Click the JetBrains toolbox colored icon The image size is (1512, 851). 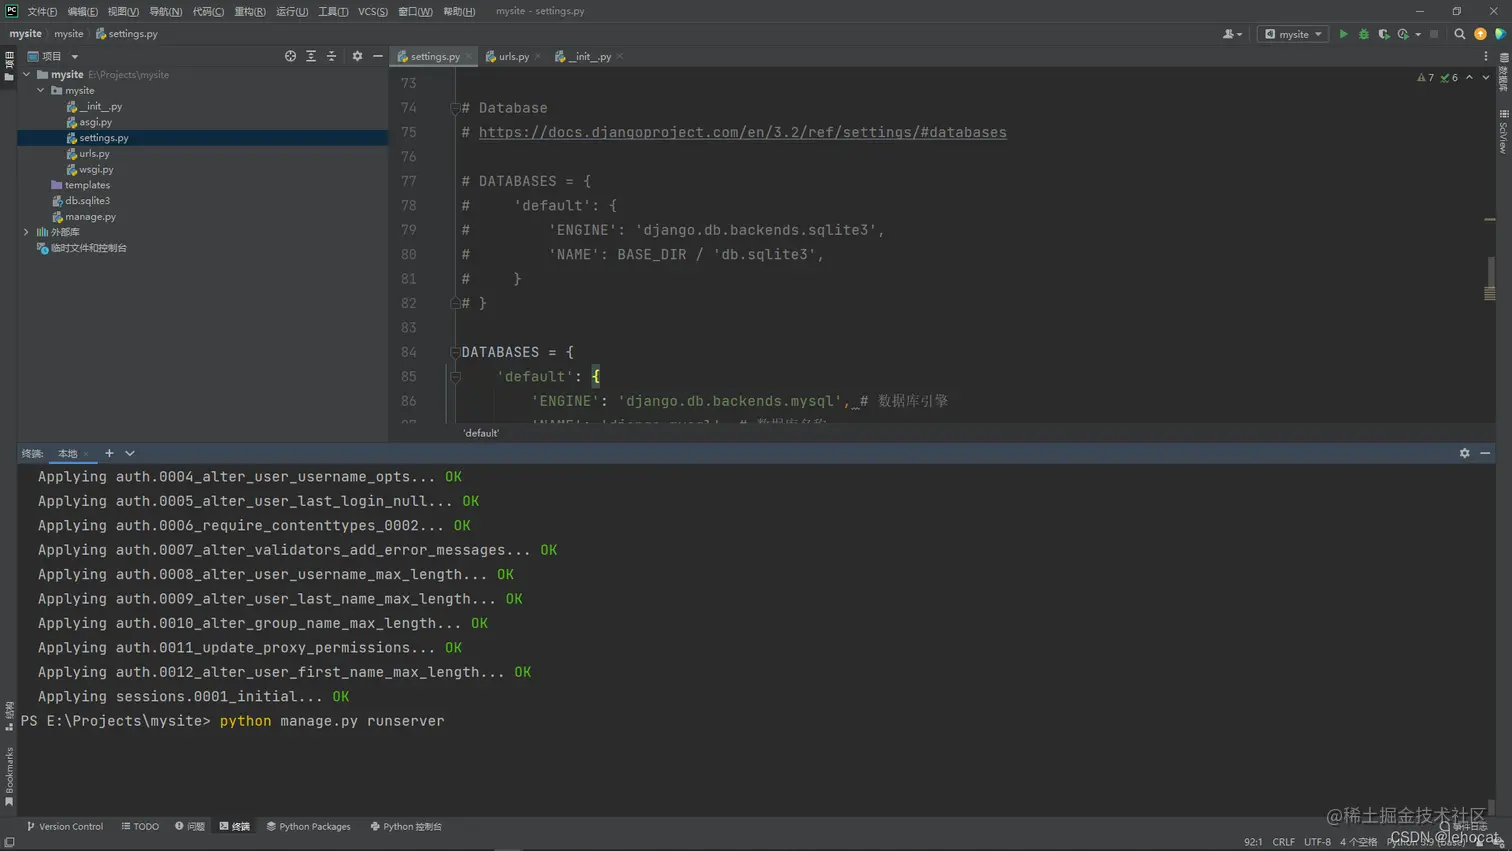pyautogui.click(x=1500, y=34)
